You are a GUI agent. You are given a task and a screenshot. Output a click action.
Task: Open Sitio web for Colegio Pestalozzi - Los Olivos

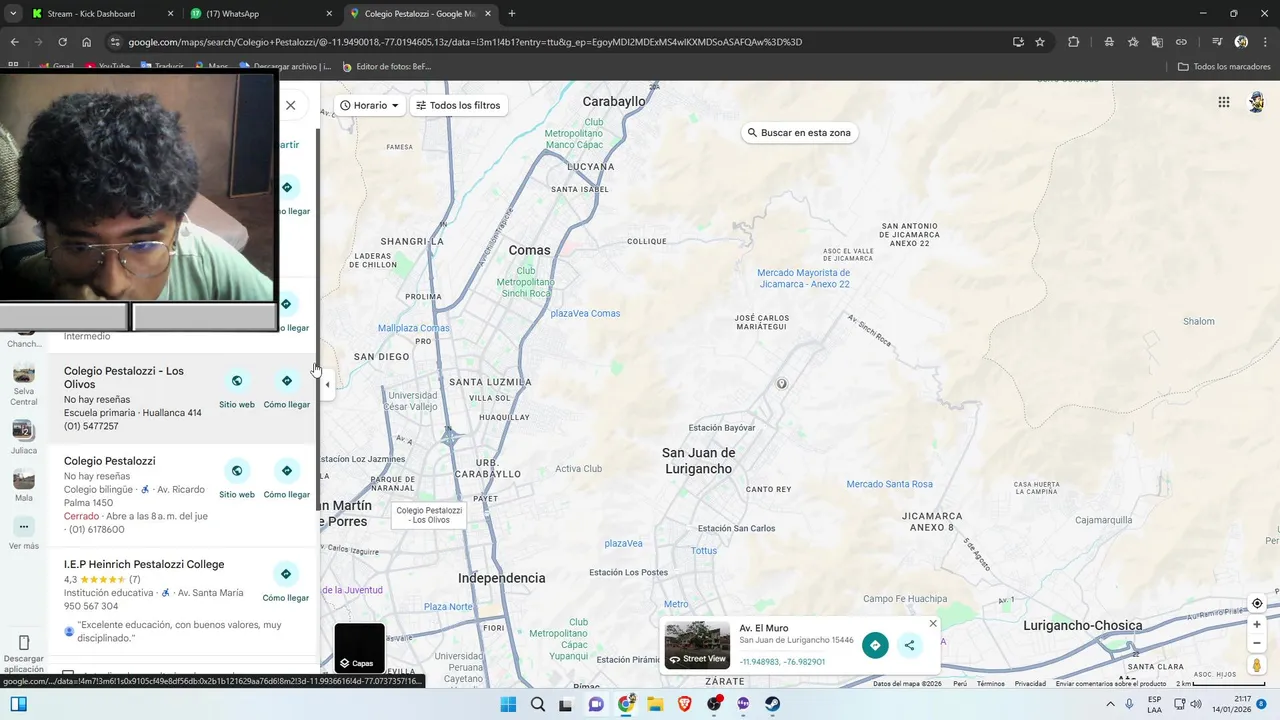237,381
